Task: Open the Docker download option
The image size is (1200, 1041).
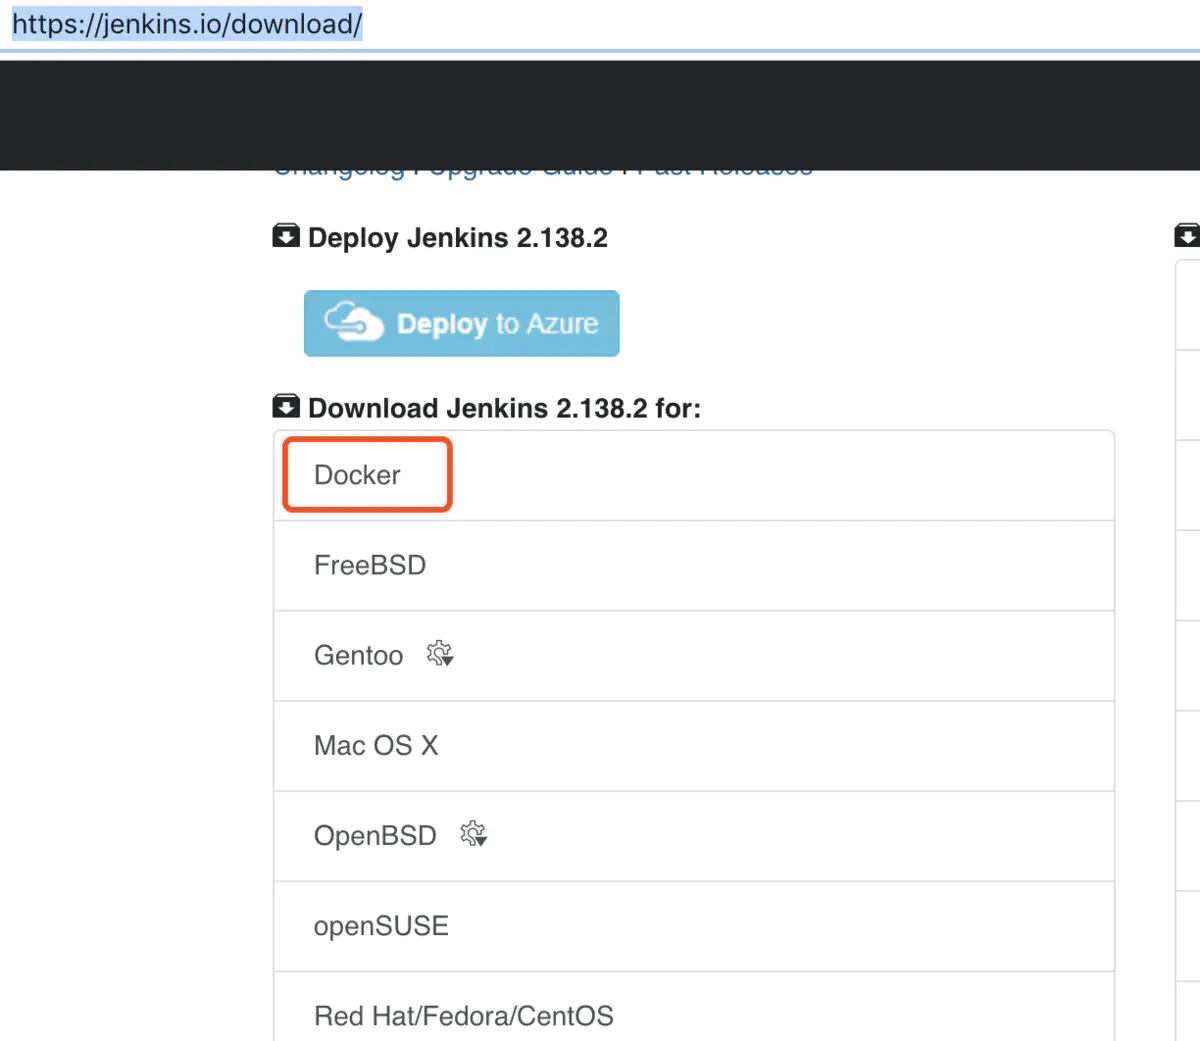Action: [x=694, y=475]
